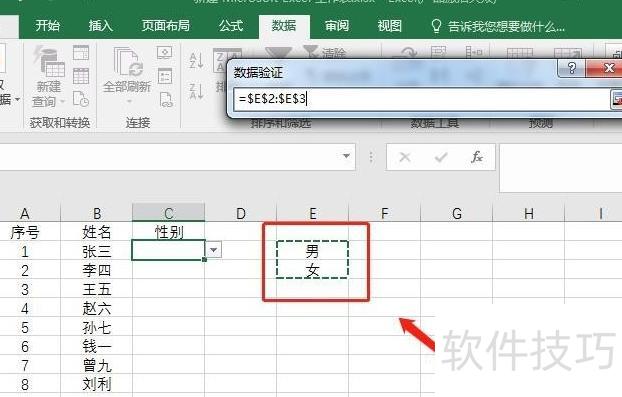Select the 数据 ribbon tab
The width and height of the screenshot is (622, 397).
pos(284,26)
